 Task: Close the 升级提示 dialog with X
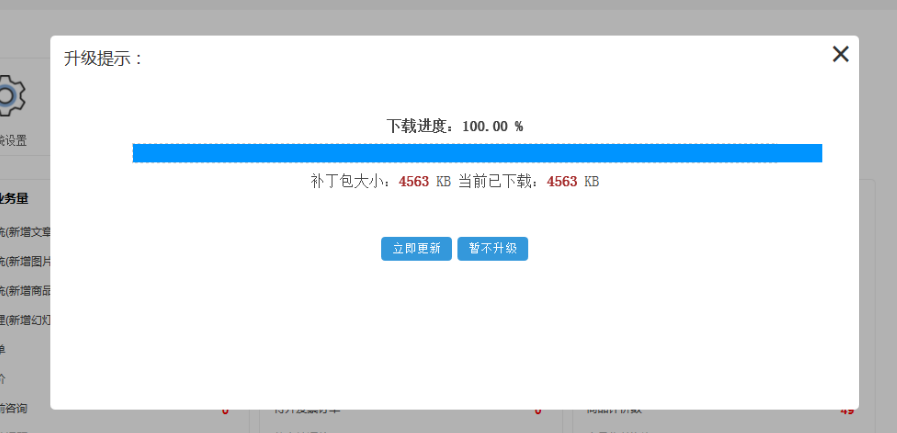840,55
